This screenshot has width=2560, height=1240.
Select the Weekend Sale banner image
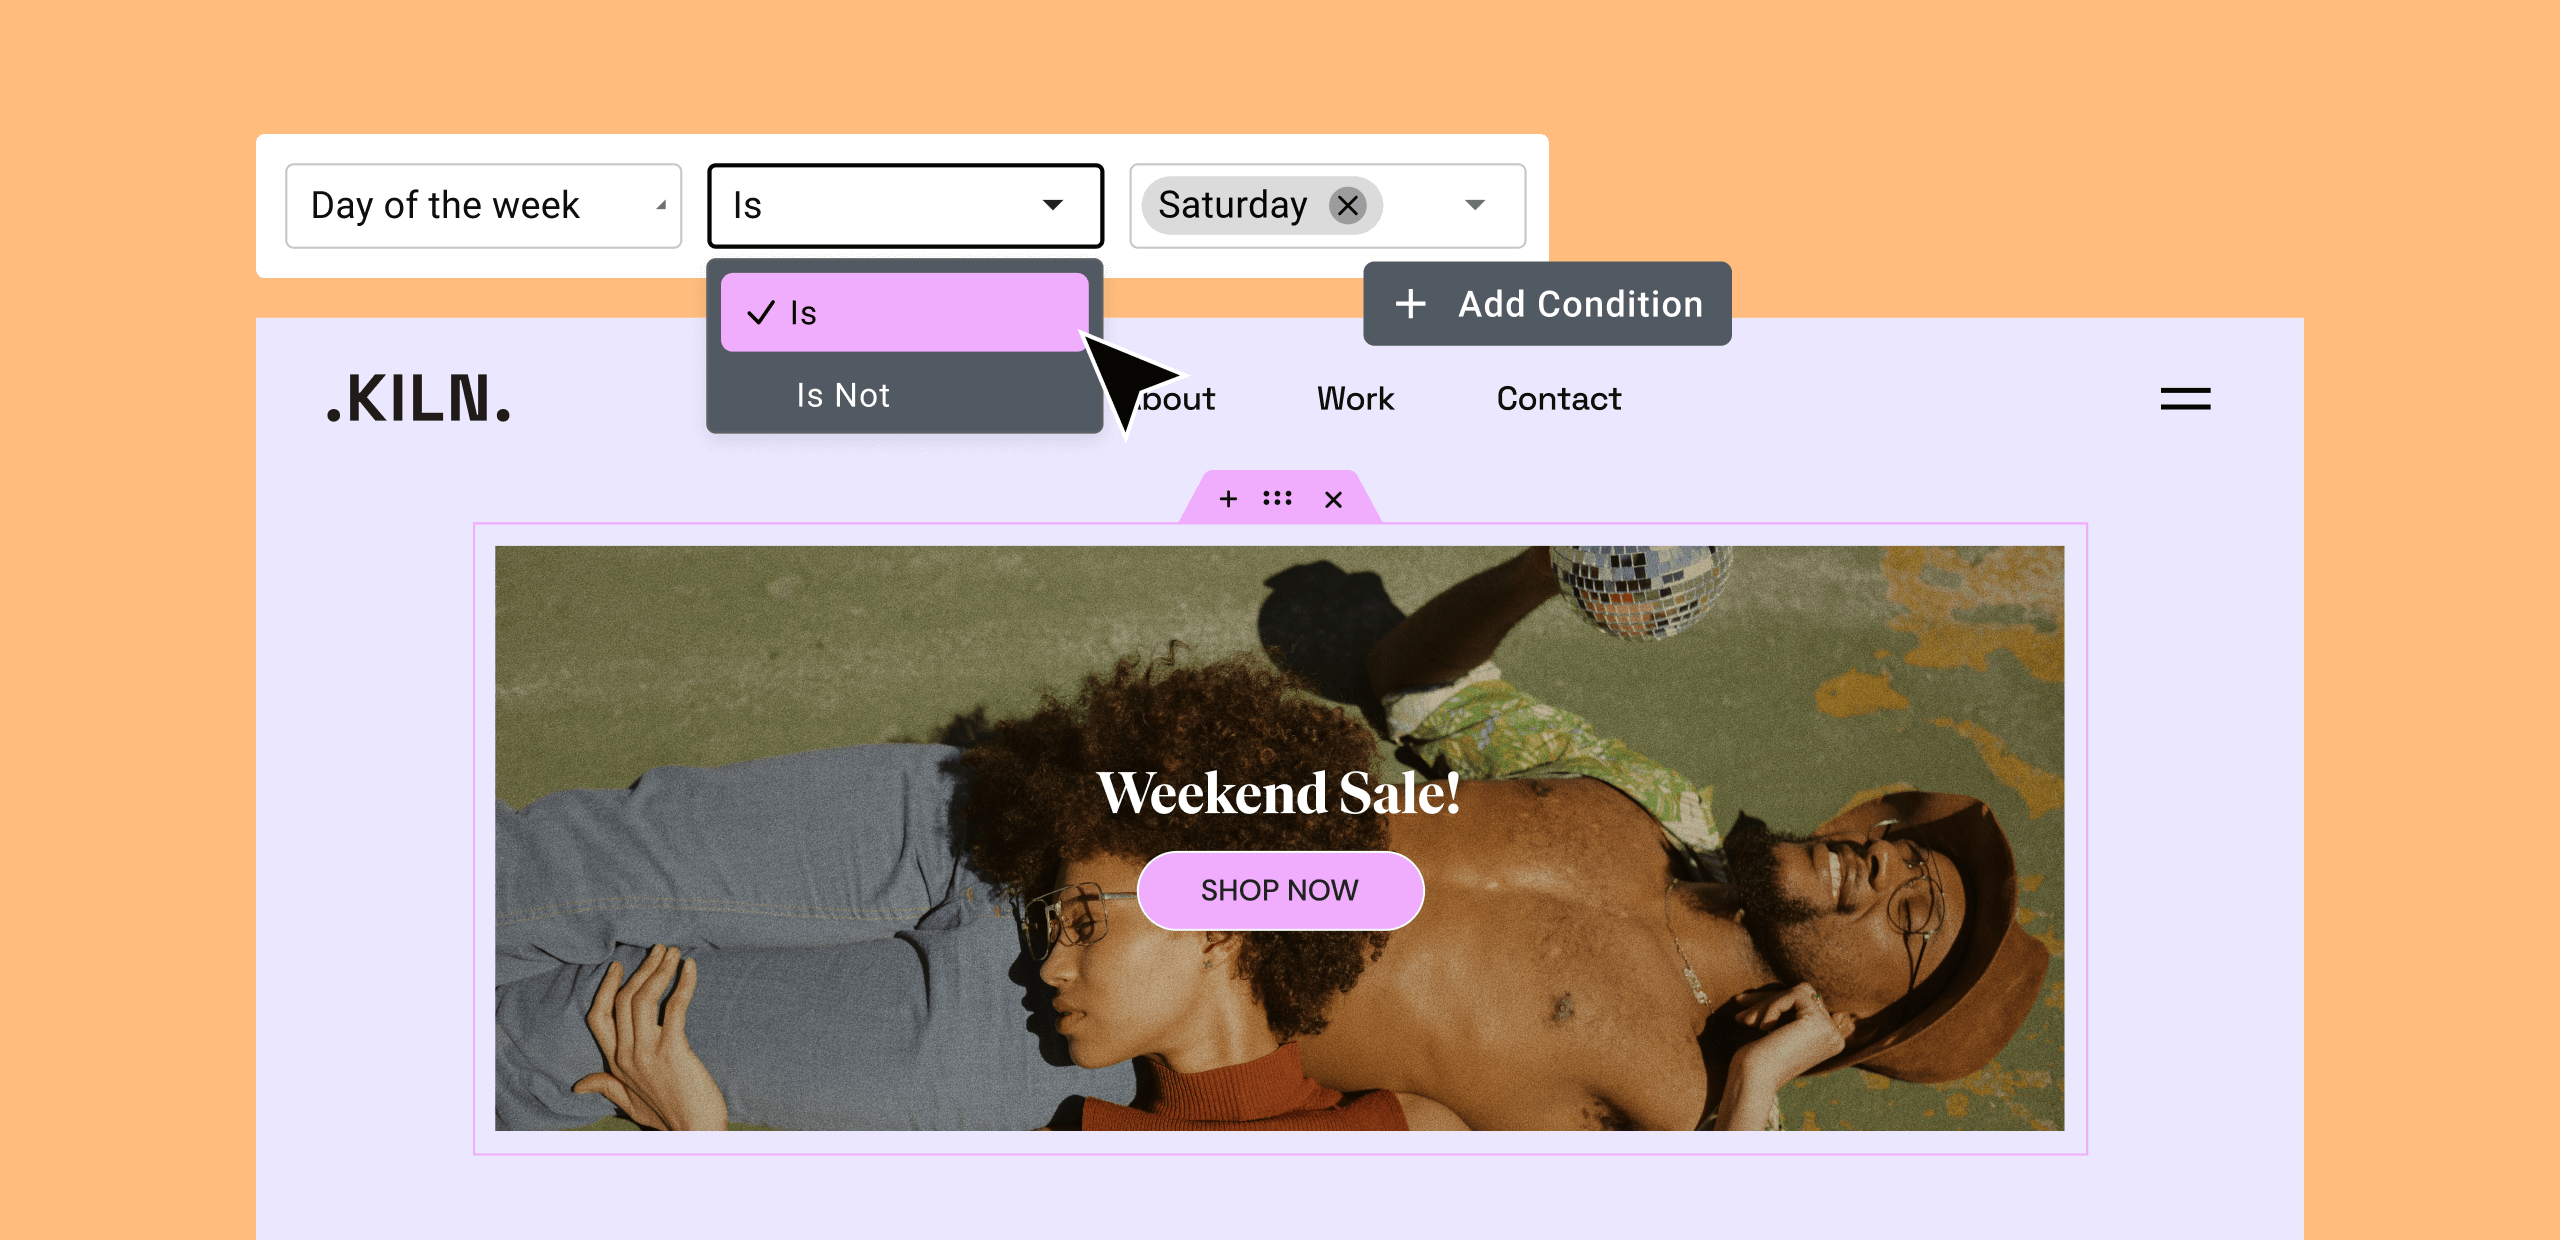1279,838
